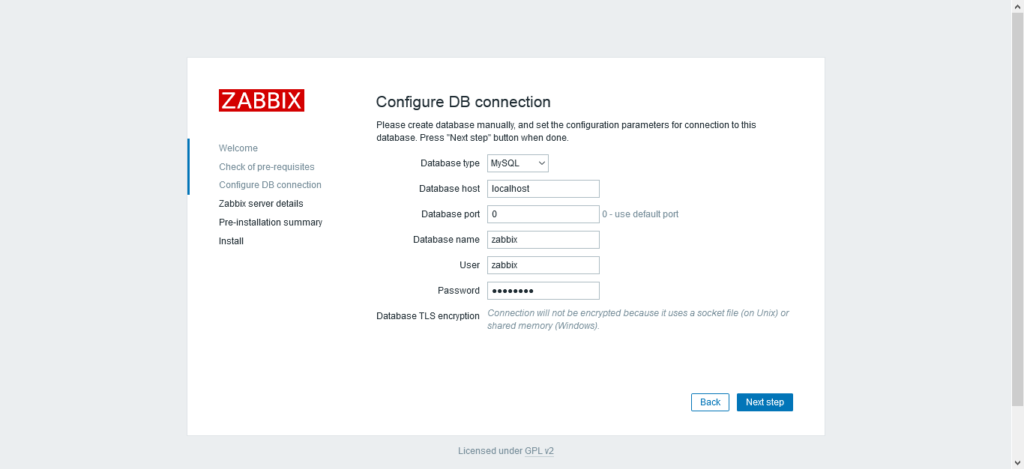The image size is (1024, 469).
Task: Open the Database type MySQL dropdown
Action: pyautogui.click(x=518, y=163)
